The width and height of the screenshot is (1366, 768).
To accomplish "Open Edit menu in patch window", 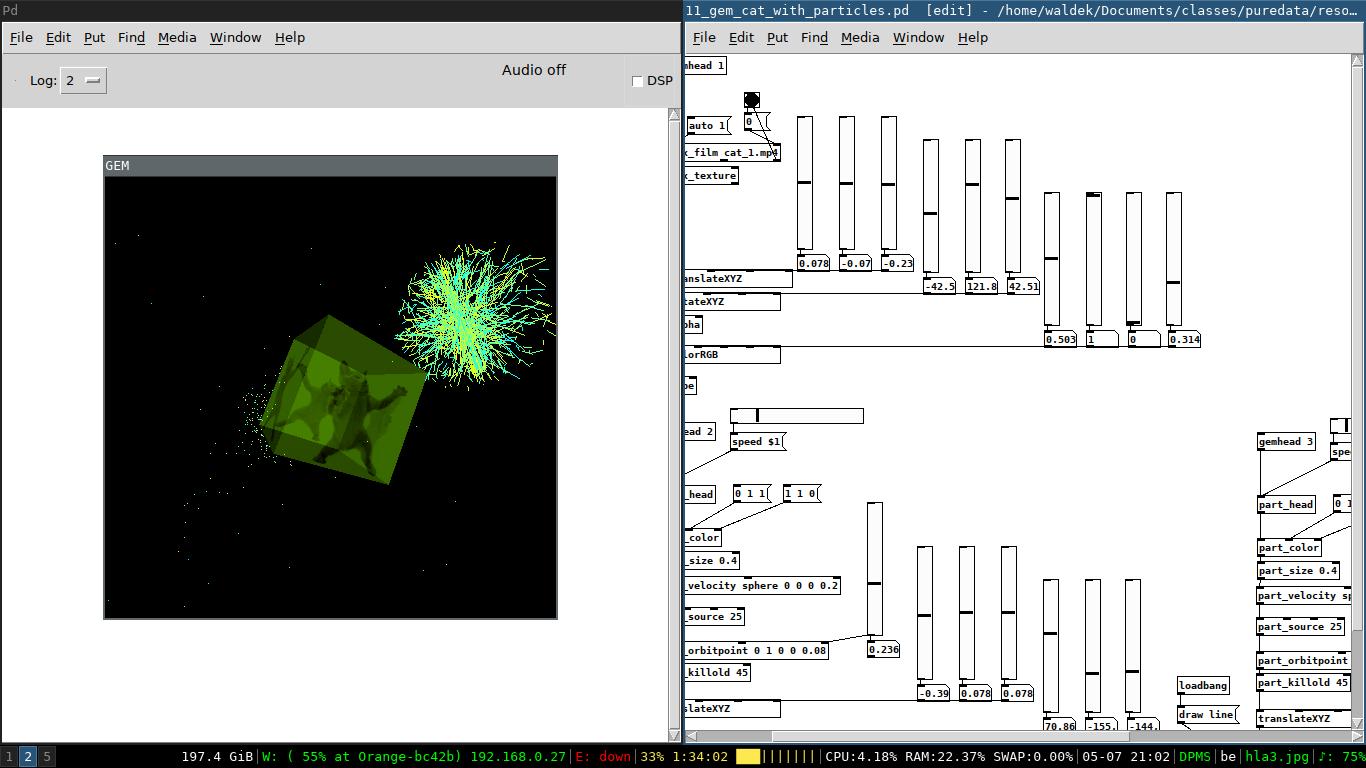I will (741, 37).
